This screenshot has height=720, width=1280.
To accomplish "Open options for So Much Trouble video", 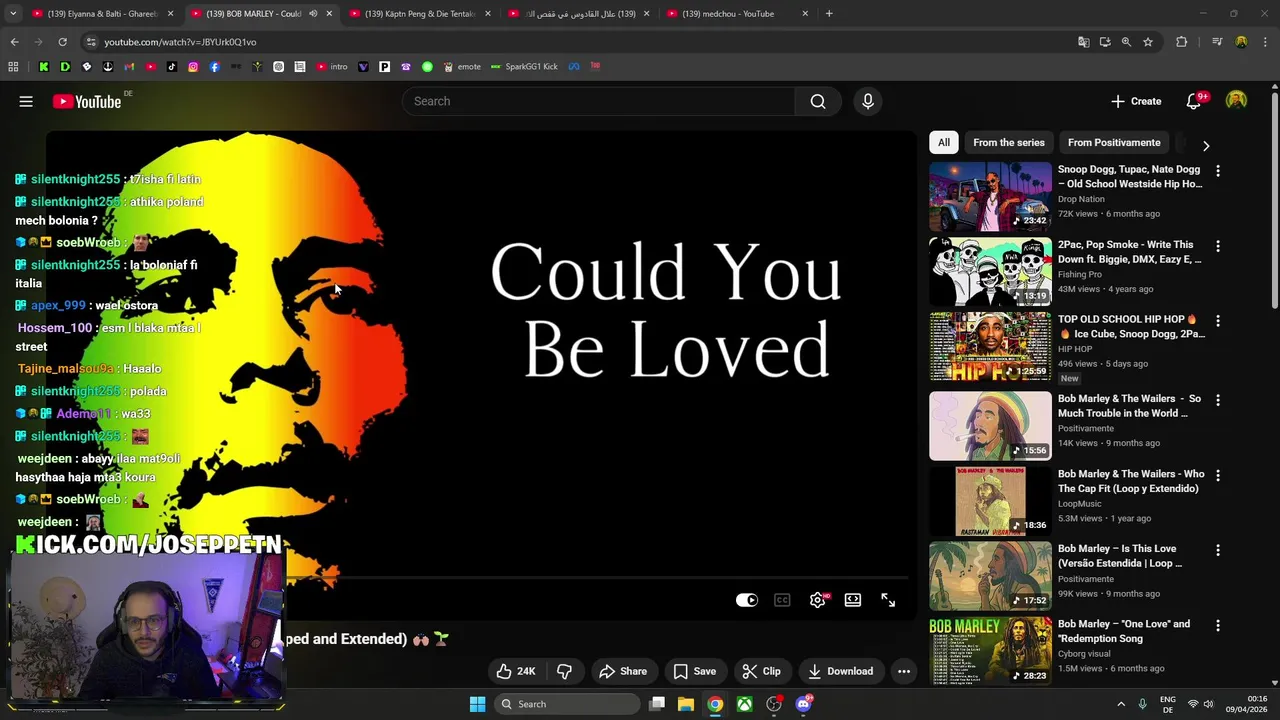I will click(x=1217, y=400).
